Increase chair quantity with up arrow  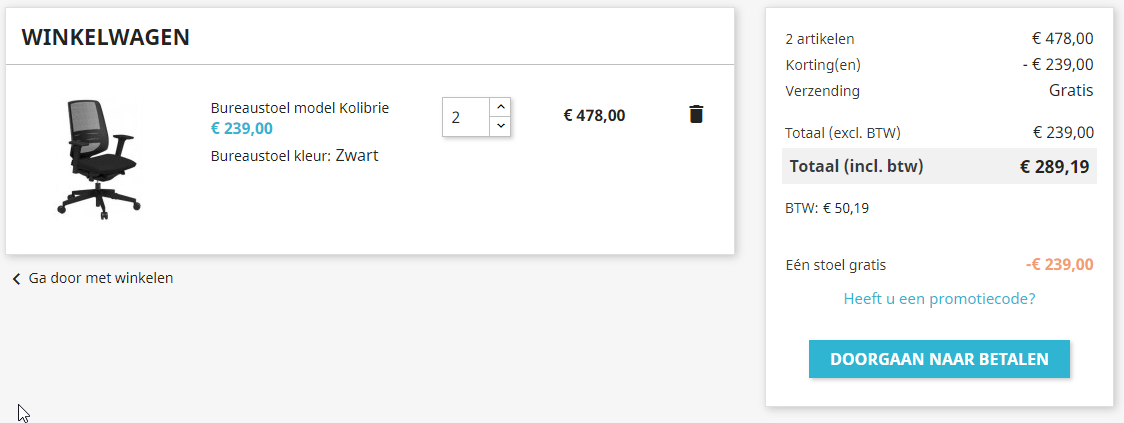pos(501,107)
